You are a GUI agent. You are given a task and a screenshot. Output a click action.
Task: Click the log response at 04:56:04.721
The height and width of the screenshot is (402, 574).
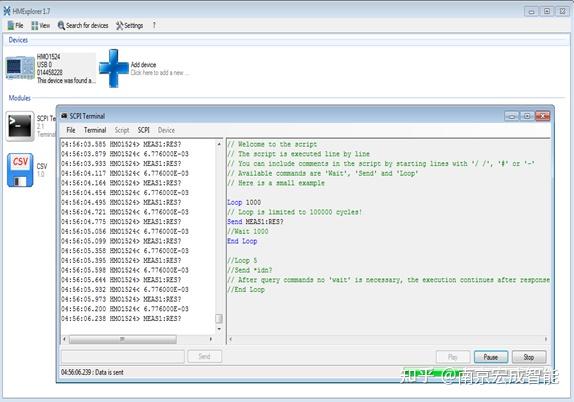[125, 212]
